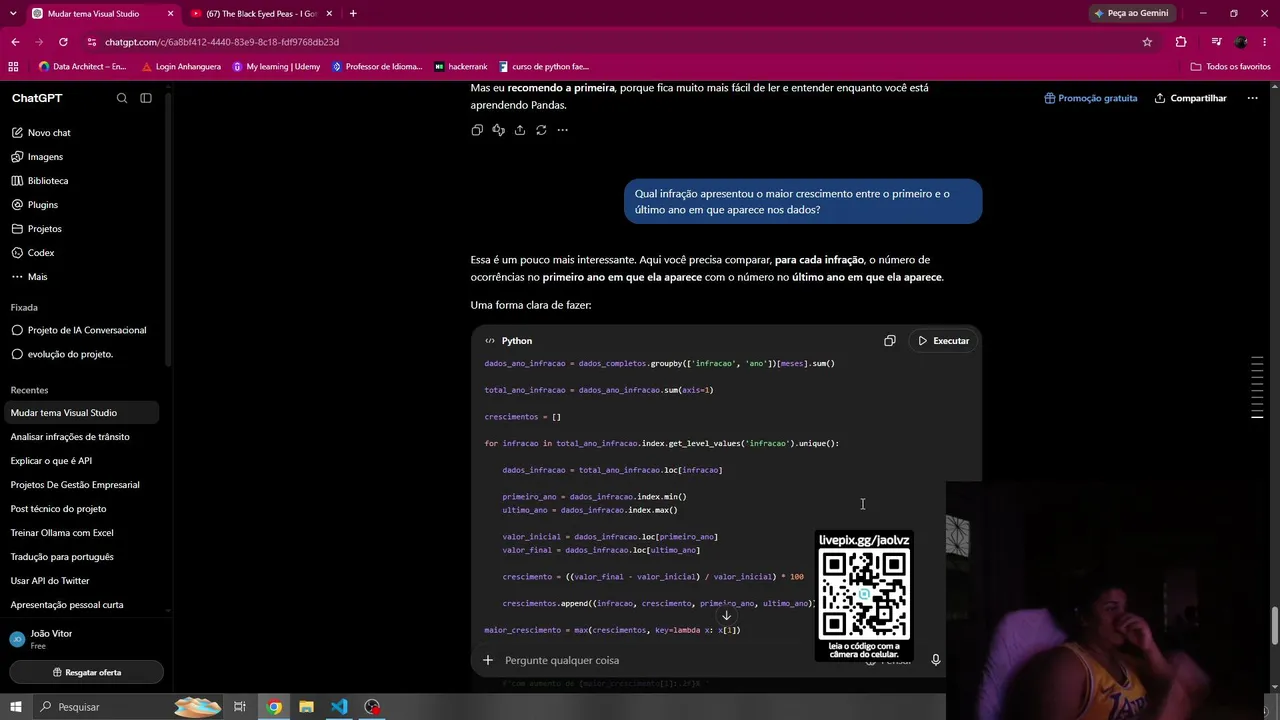
Task: Share the response using the message upload icon
Action: pyautogui.click(x=520, y=130)
